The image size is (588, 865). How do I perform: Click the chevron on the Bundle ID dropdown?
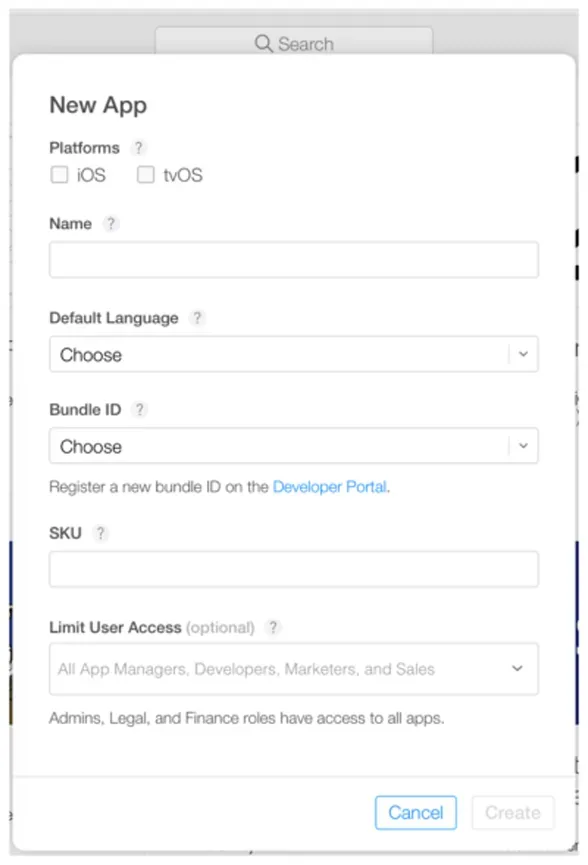(x=522, y=446)
